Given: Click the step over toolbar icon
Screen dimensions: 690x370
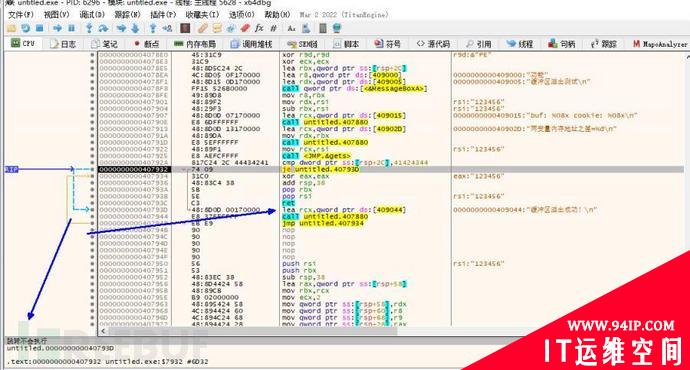Looking at the screenshot, I should (x=103, y=29).
